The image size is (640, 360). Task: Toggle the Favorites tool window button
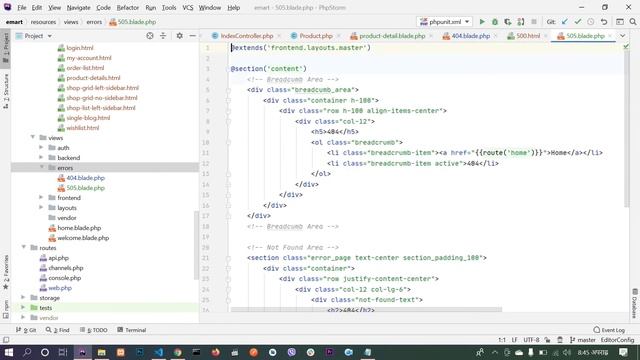pos(6,272)
